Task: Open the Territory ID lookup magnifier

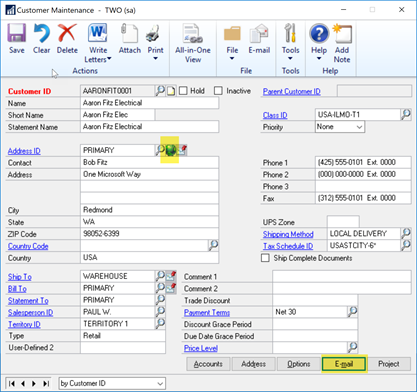Action: point(160,323)
